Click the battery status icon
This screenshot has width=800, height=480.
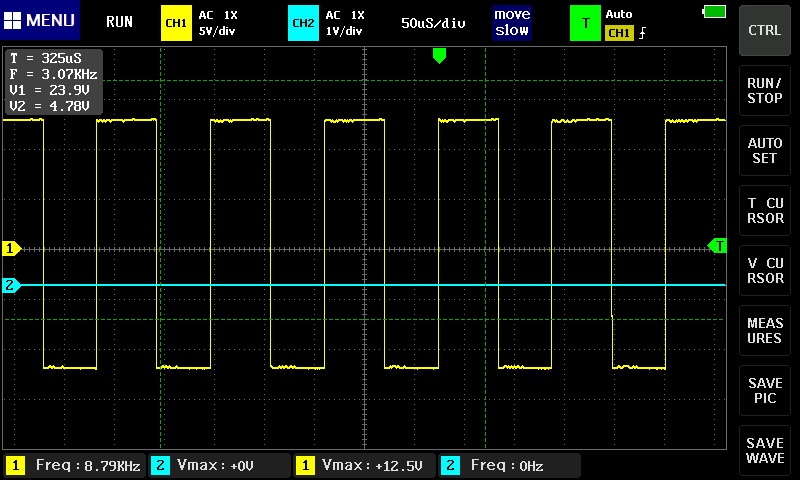(714, 12)
